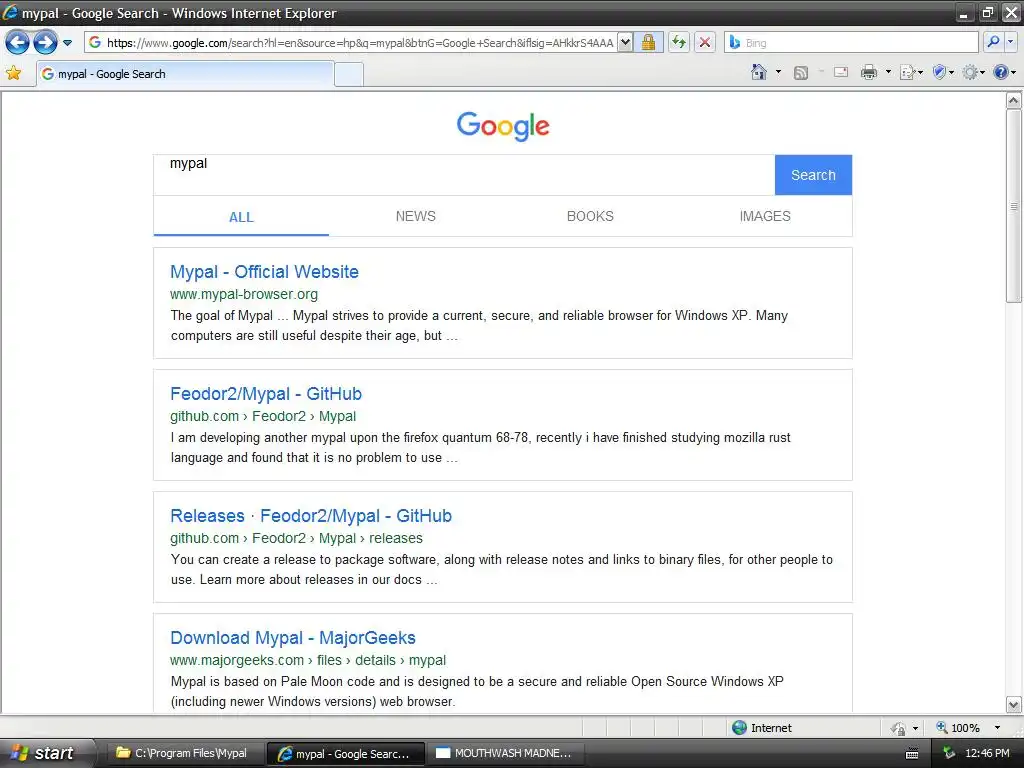
Task: Select the ALL results tab
Action: 241,217
